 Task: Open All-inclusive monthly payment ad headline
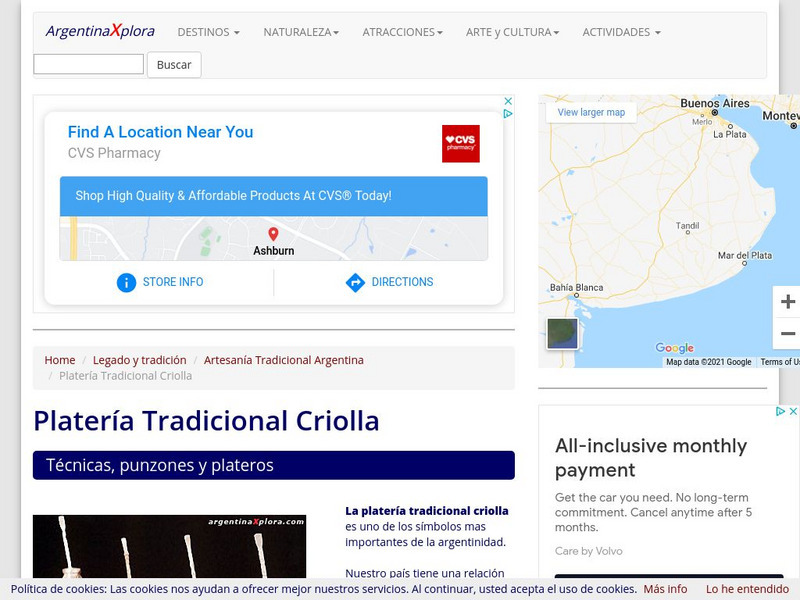click(x=651, y=458)
